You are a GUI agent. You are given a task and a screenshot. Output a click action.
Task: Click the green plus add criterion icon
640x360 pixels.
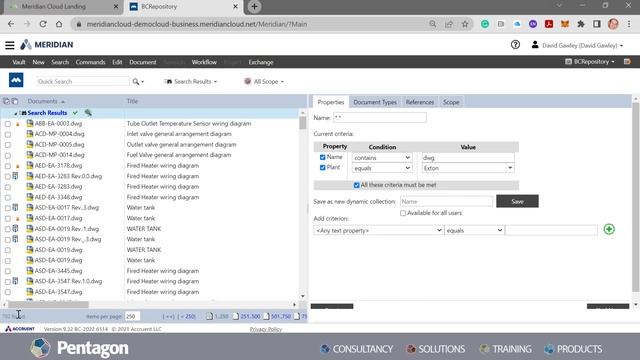pyautogui.click(x=609, y=229)
